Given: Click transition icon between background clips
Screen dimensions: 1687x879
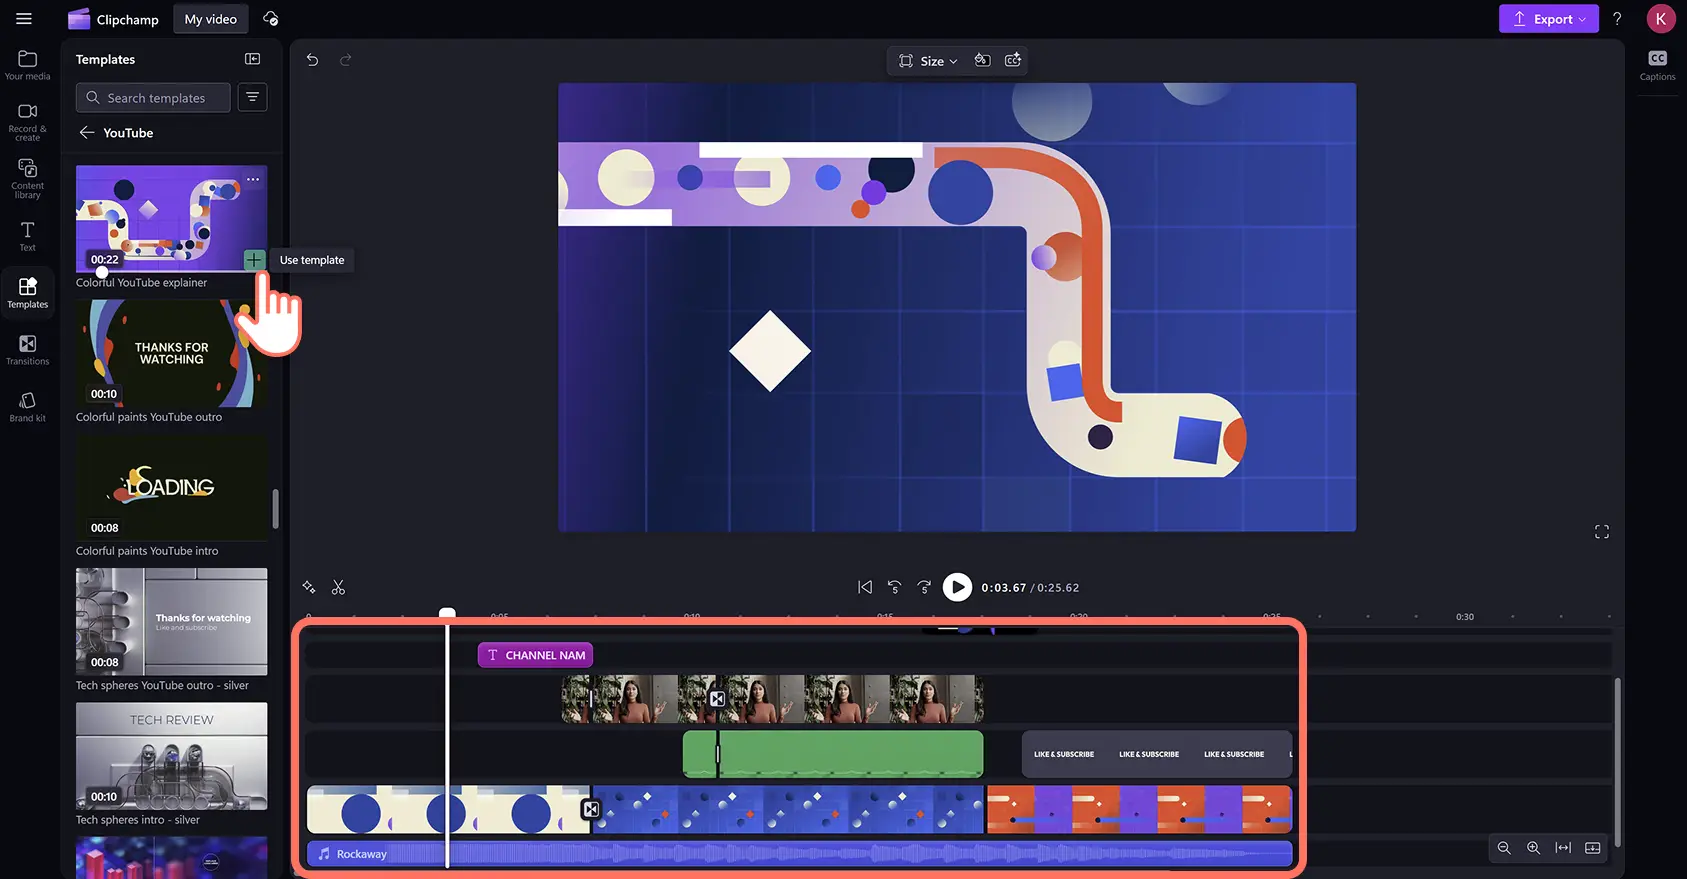Looking at the screenshot, I should [591, 809].
